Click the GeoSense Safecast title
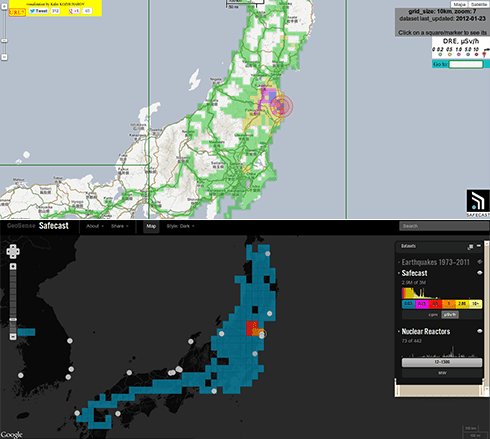Image resolution: width=490 pixels, height=439 pixels. tap(38, 226)
